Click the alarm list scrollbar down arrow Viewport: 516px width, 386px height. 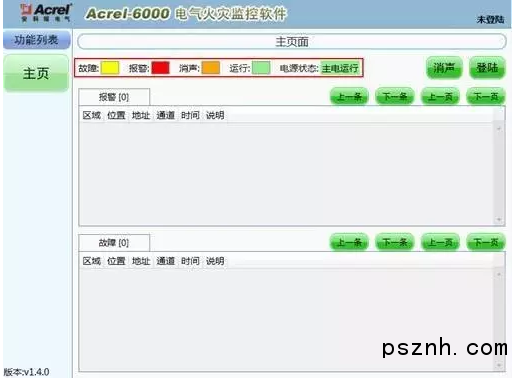499,219
